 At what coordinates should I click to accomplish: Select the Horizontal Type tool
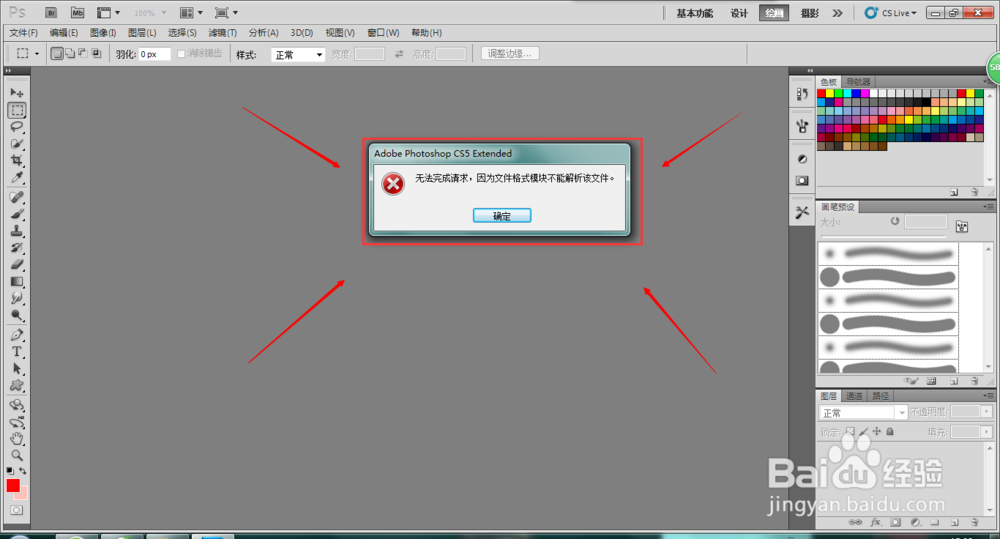pos(17,351)
